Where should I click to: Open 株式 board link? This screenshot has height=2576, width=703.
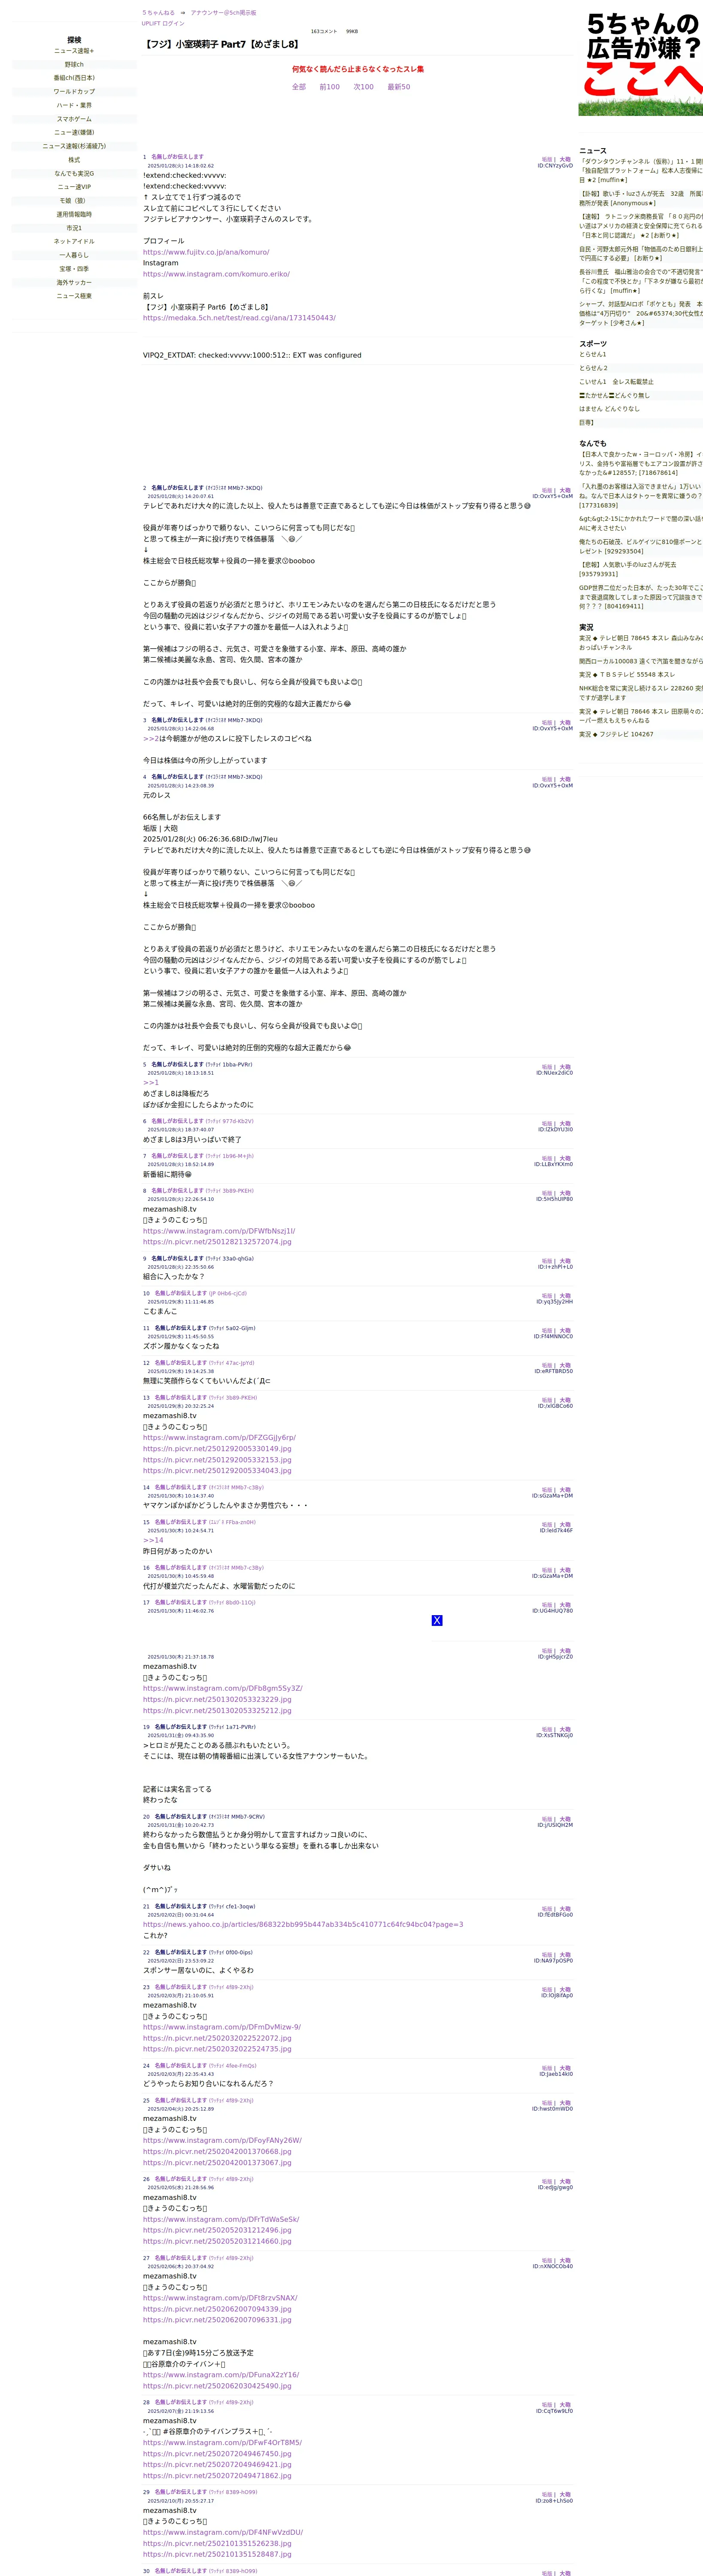[x=74, y=160]
